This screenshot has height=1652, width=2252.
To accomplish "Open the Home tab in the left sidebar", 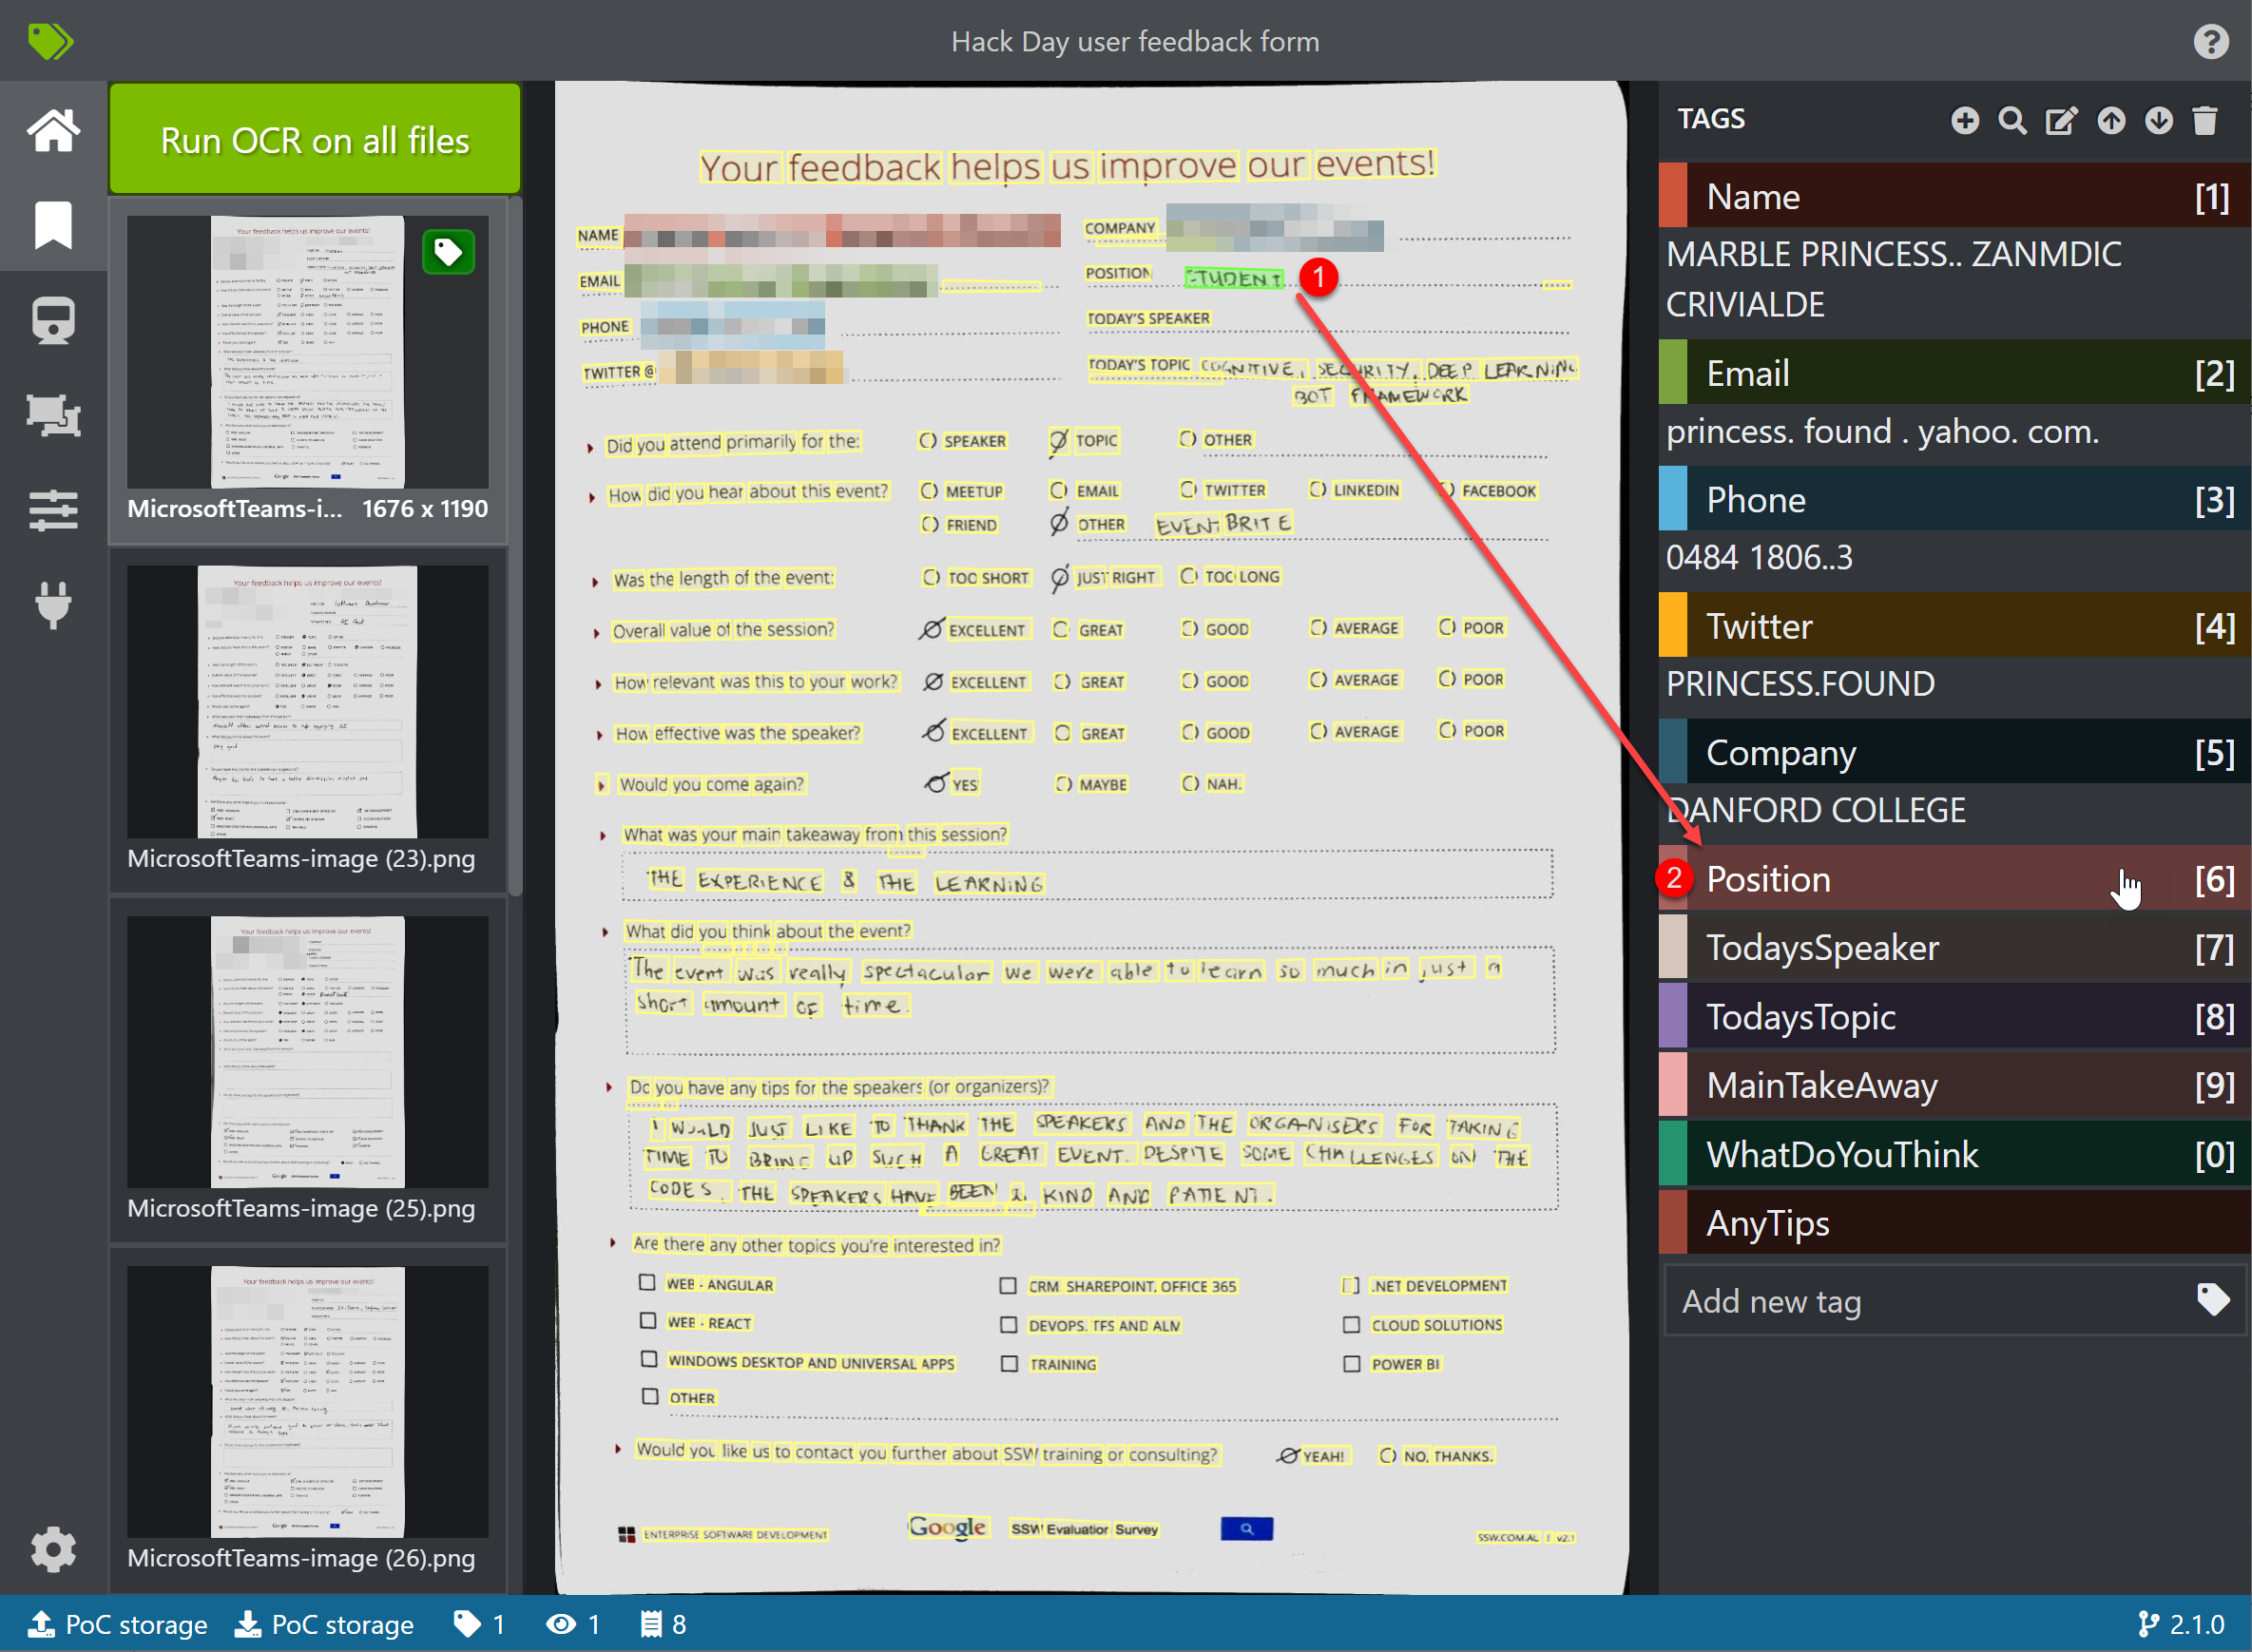I will click(52, 128).
